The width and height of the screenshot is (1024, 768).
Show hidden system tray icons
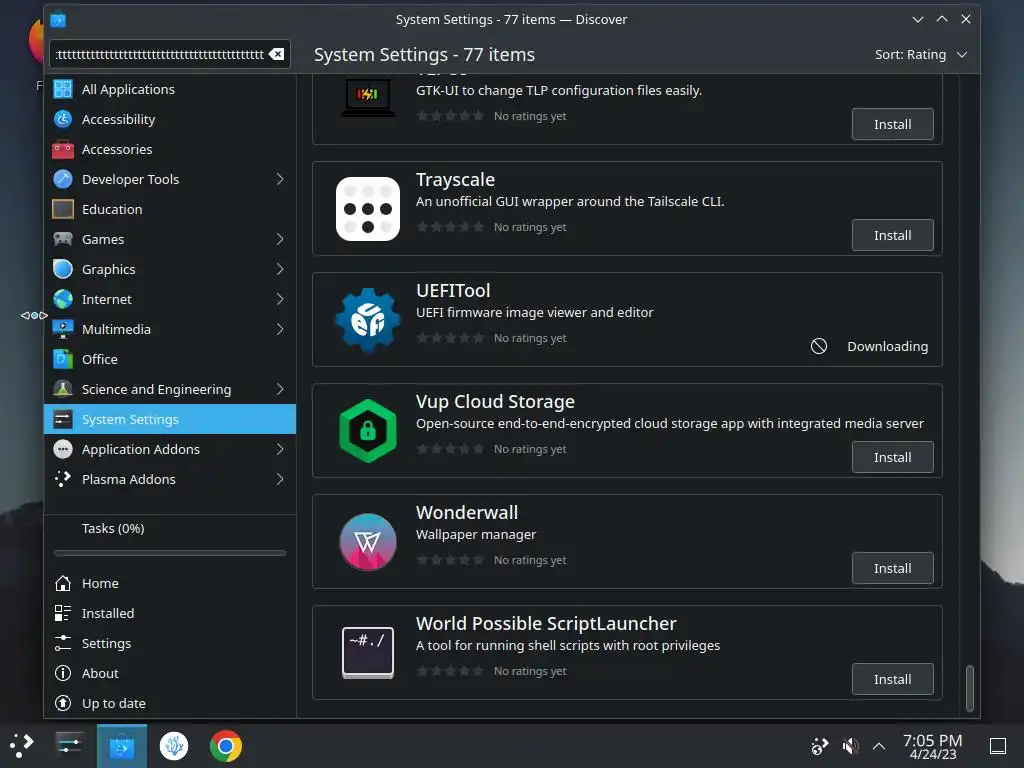tap(879, 746)
